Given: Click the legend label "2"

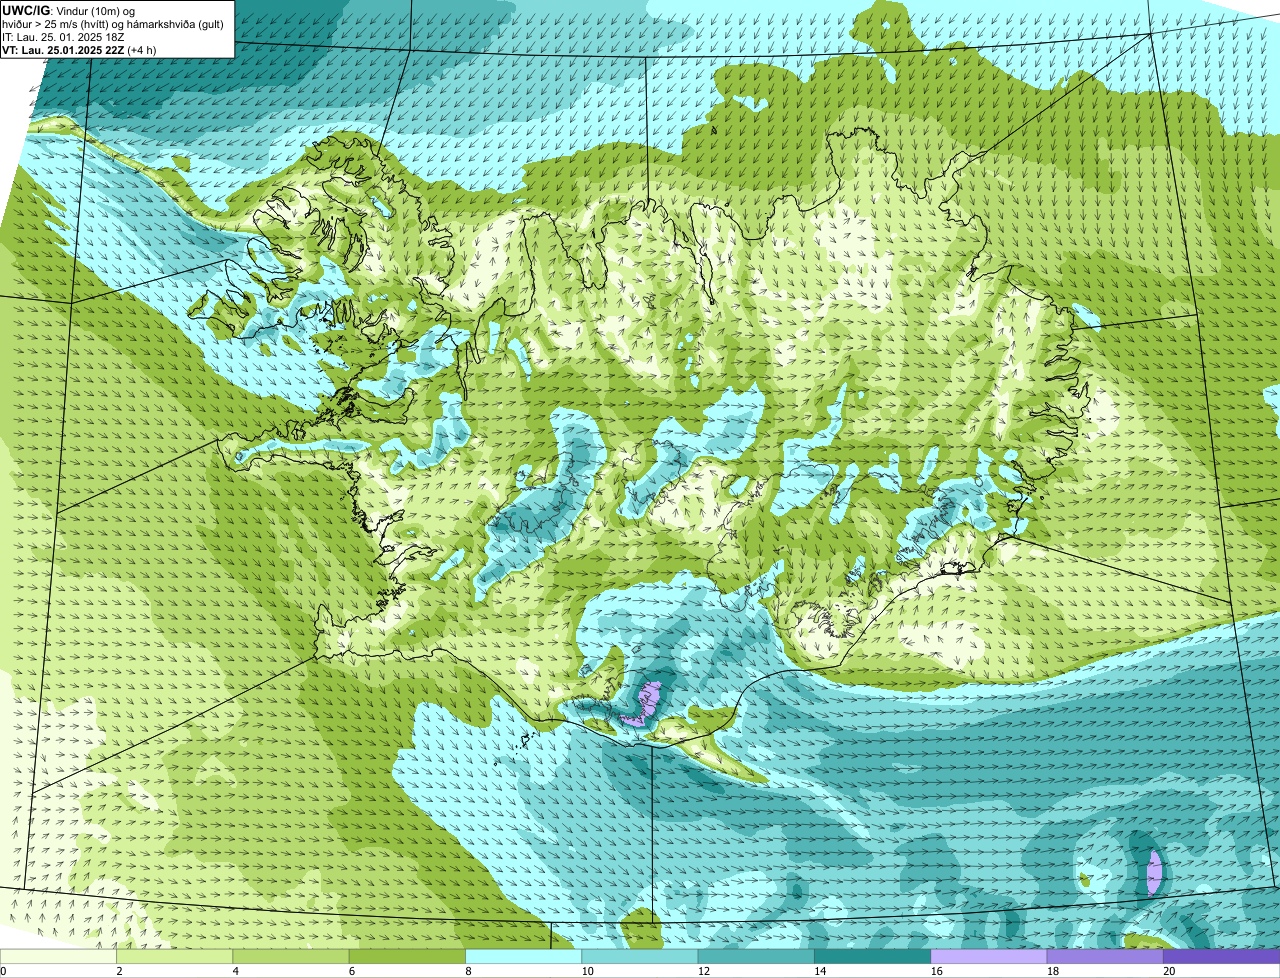Looking at the screenshot, I should 119,971.
